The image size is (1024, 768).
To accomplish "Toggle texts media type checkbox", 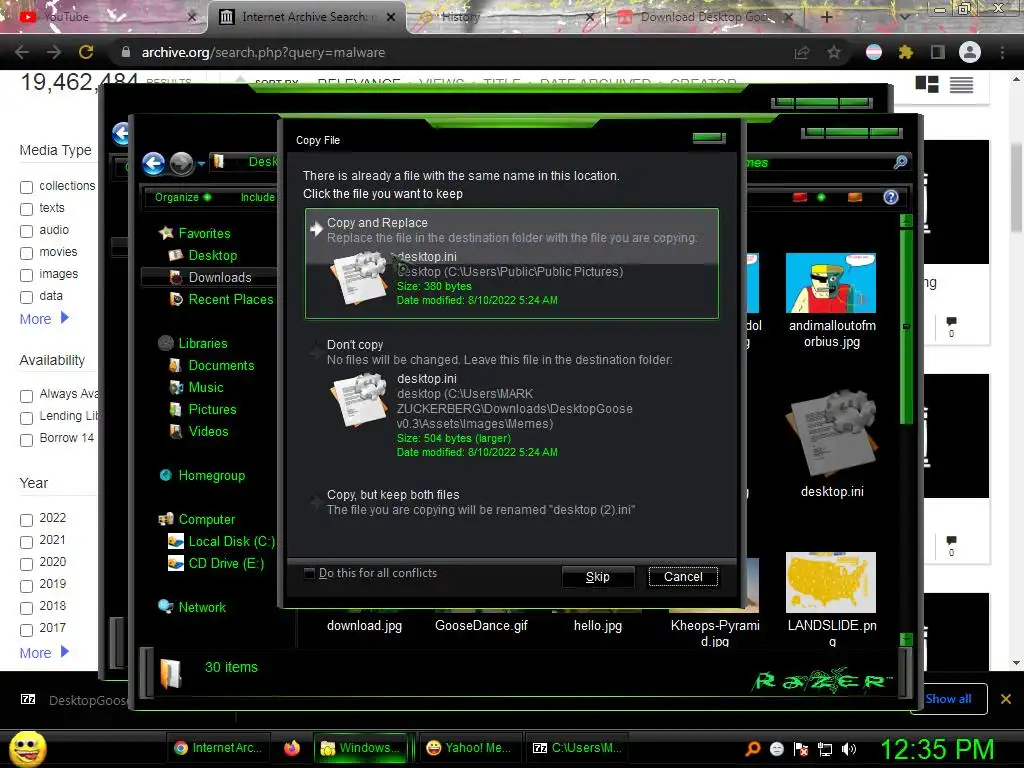I will pos(26,210).
